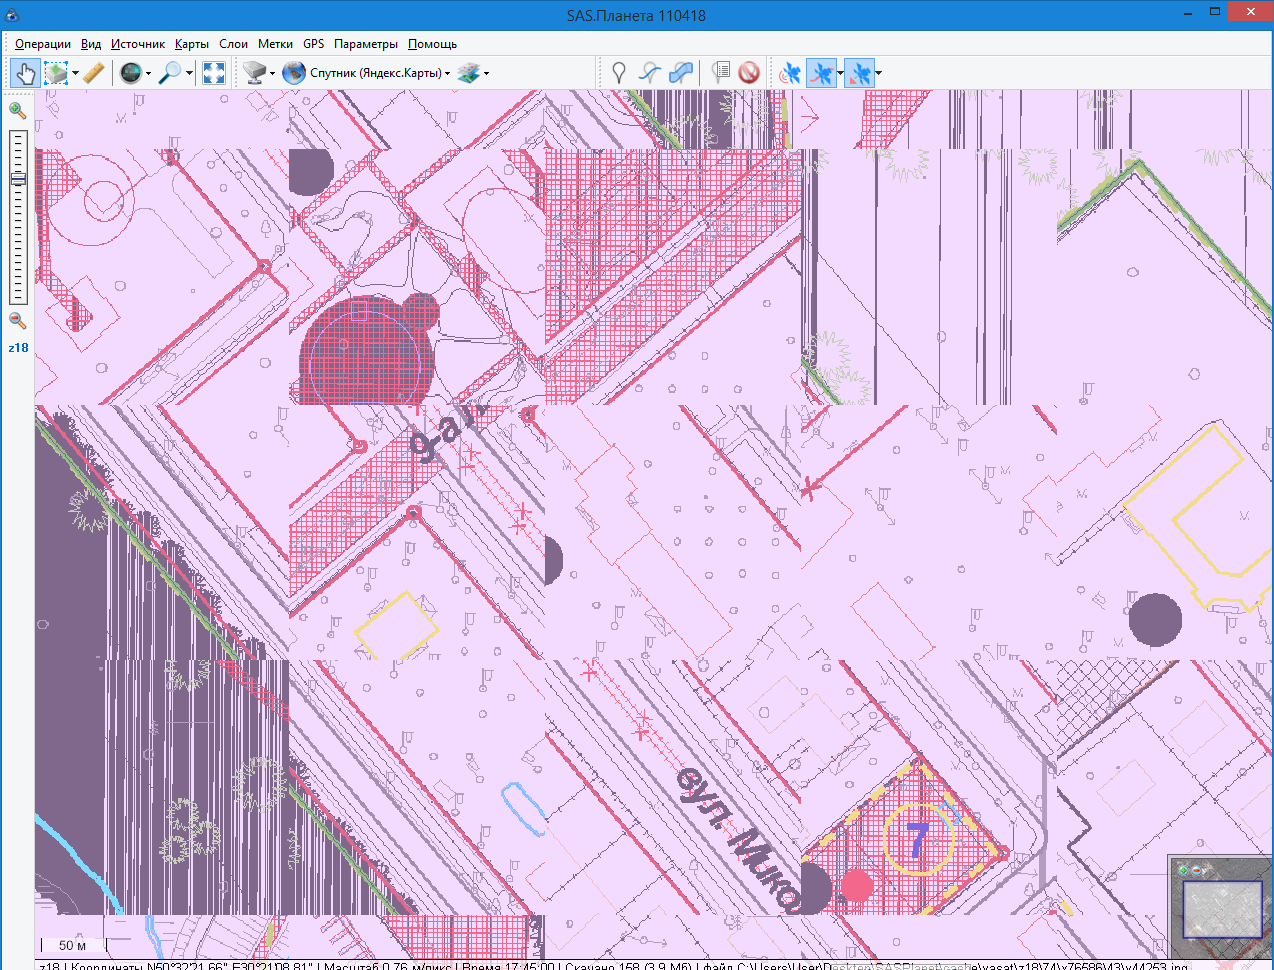Click the zoom in magnifier on left panel

[x=18, y=110]
